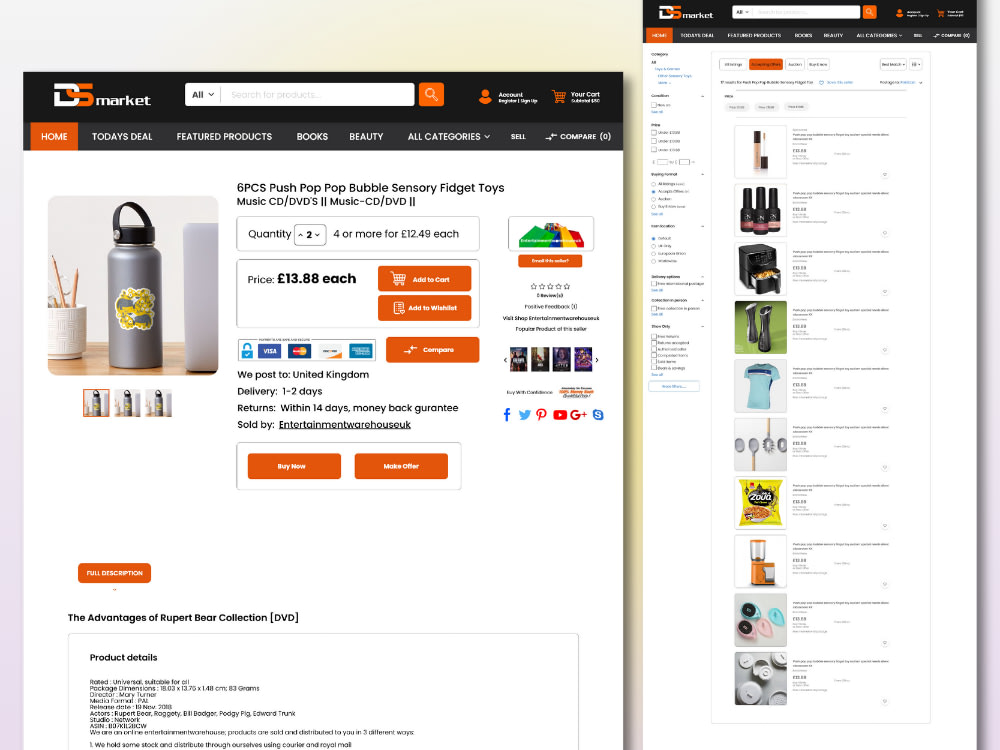Click the Buy Now button
The height and width of the screenshot is (750, 1000).
coord(294,466)
